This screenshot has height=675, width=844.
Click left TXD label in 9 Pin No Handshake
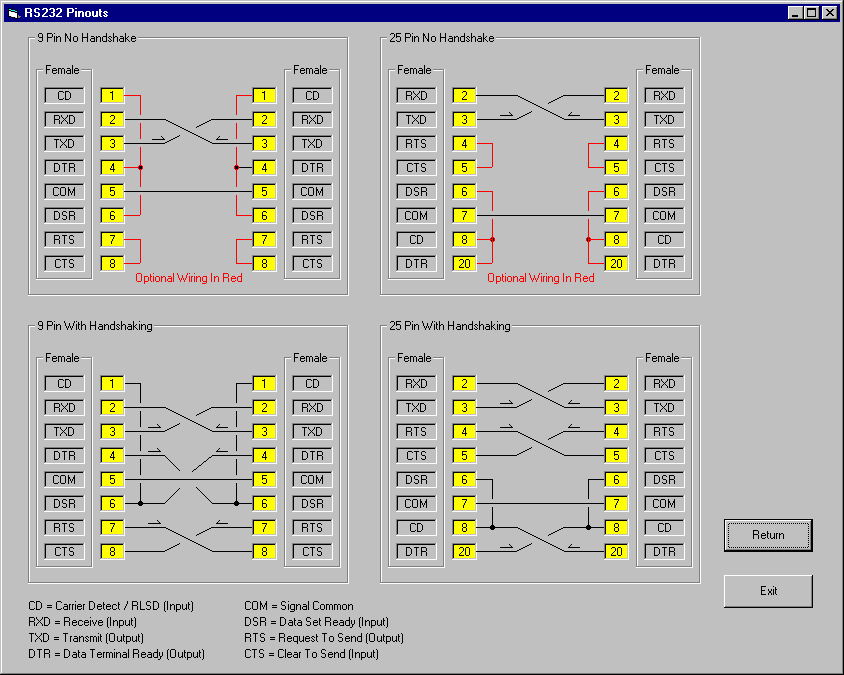(64, 144)
